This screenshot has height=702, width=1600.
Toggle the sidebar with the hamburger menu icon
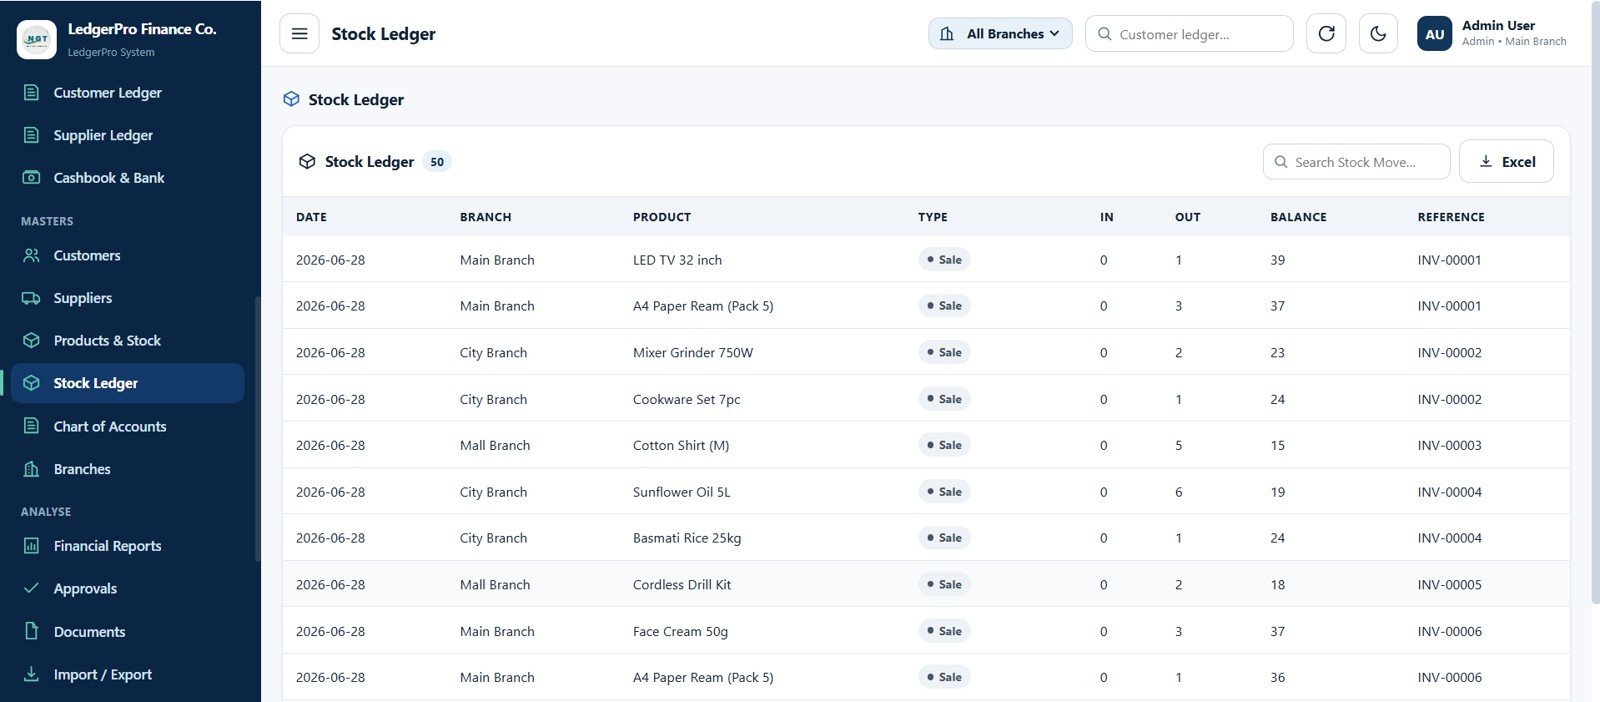299,34
